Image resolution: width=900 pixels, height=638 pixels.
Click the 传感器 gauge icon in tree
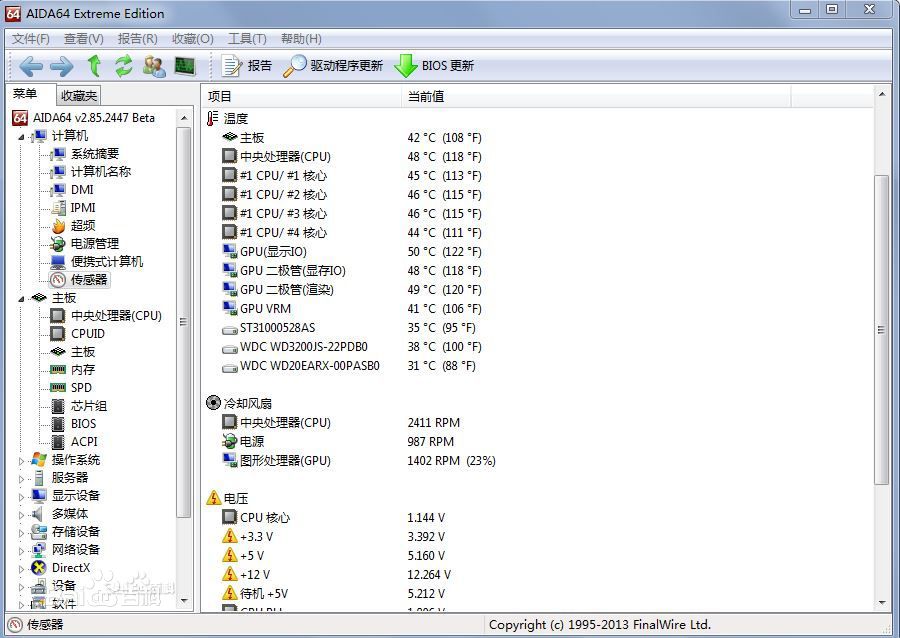click(x=58, y=279)
